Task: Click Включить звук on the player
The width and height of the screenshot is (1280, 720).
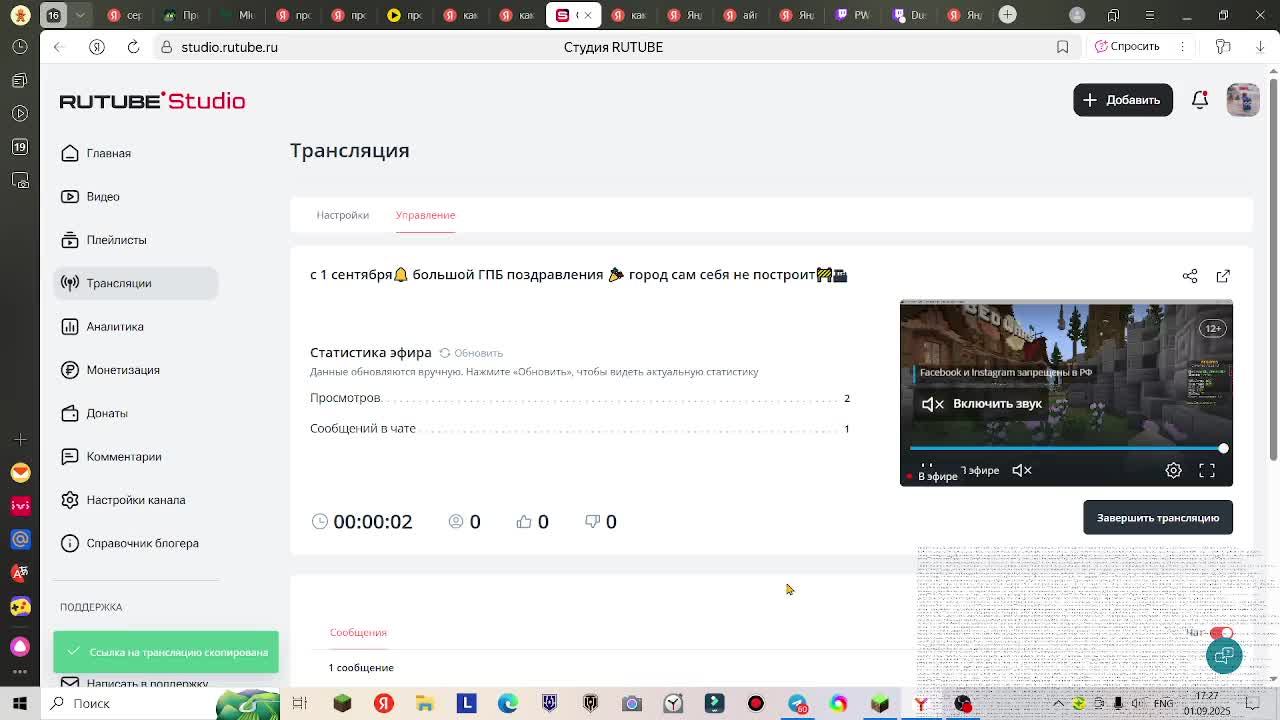Action: pyautogui.click(x=982, y=404)
